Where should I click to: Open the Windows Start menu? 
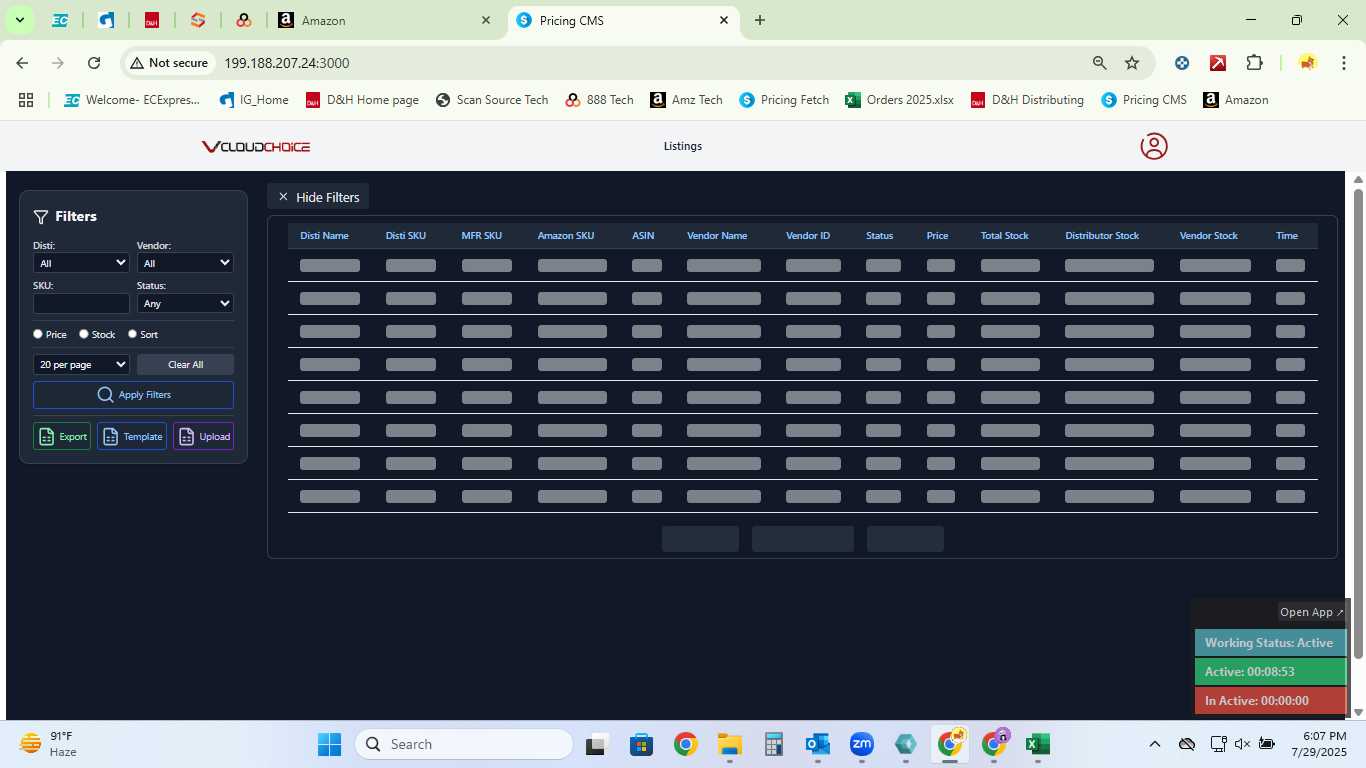coord(329,744)
